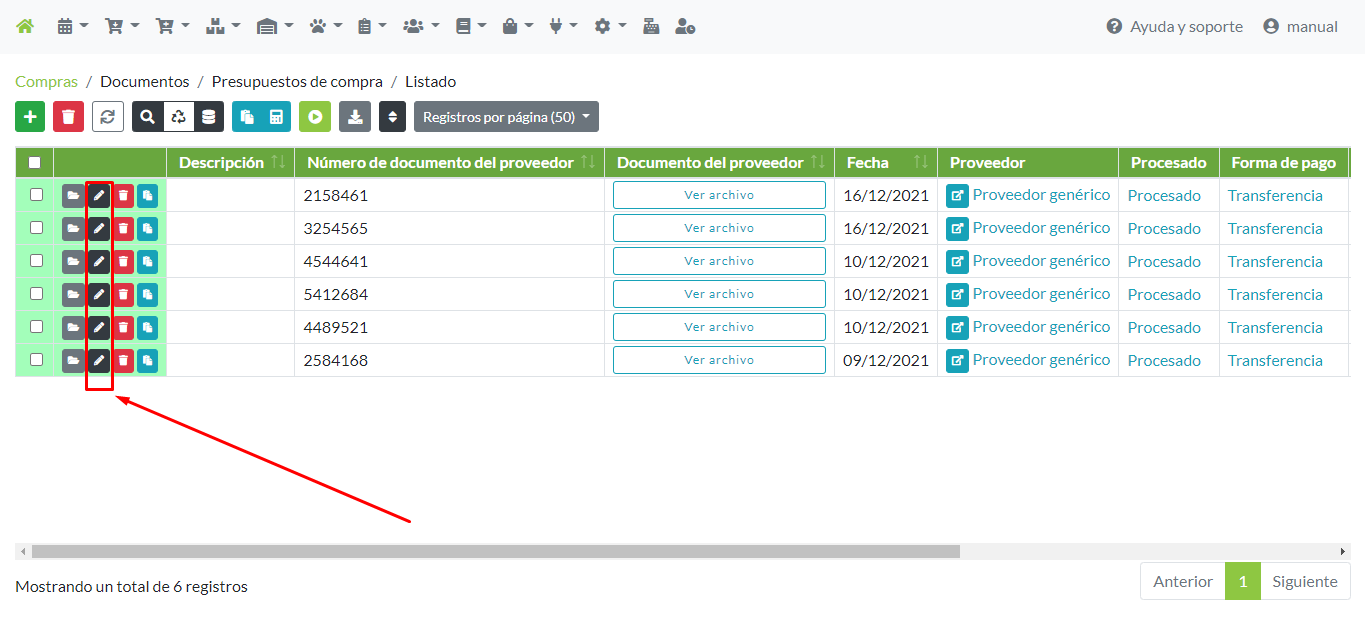Screen dimensions: 1365x631
Task: Duplicate document 2584168 with copy icon
Action: pyautogui.click(x=148, y=361)
